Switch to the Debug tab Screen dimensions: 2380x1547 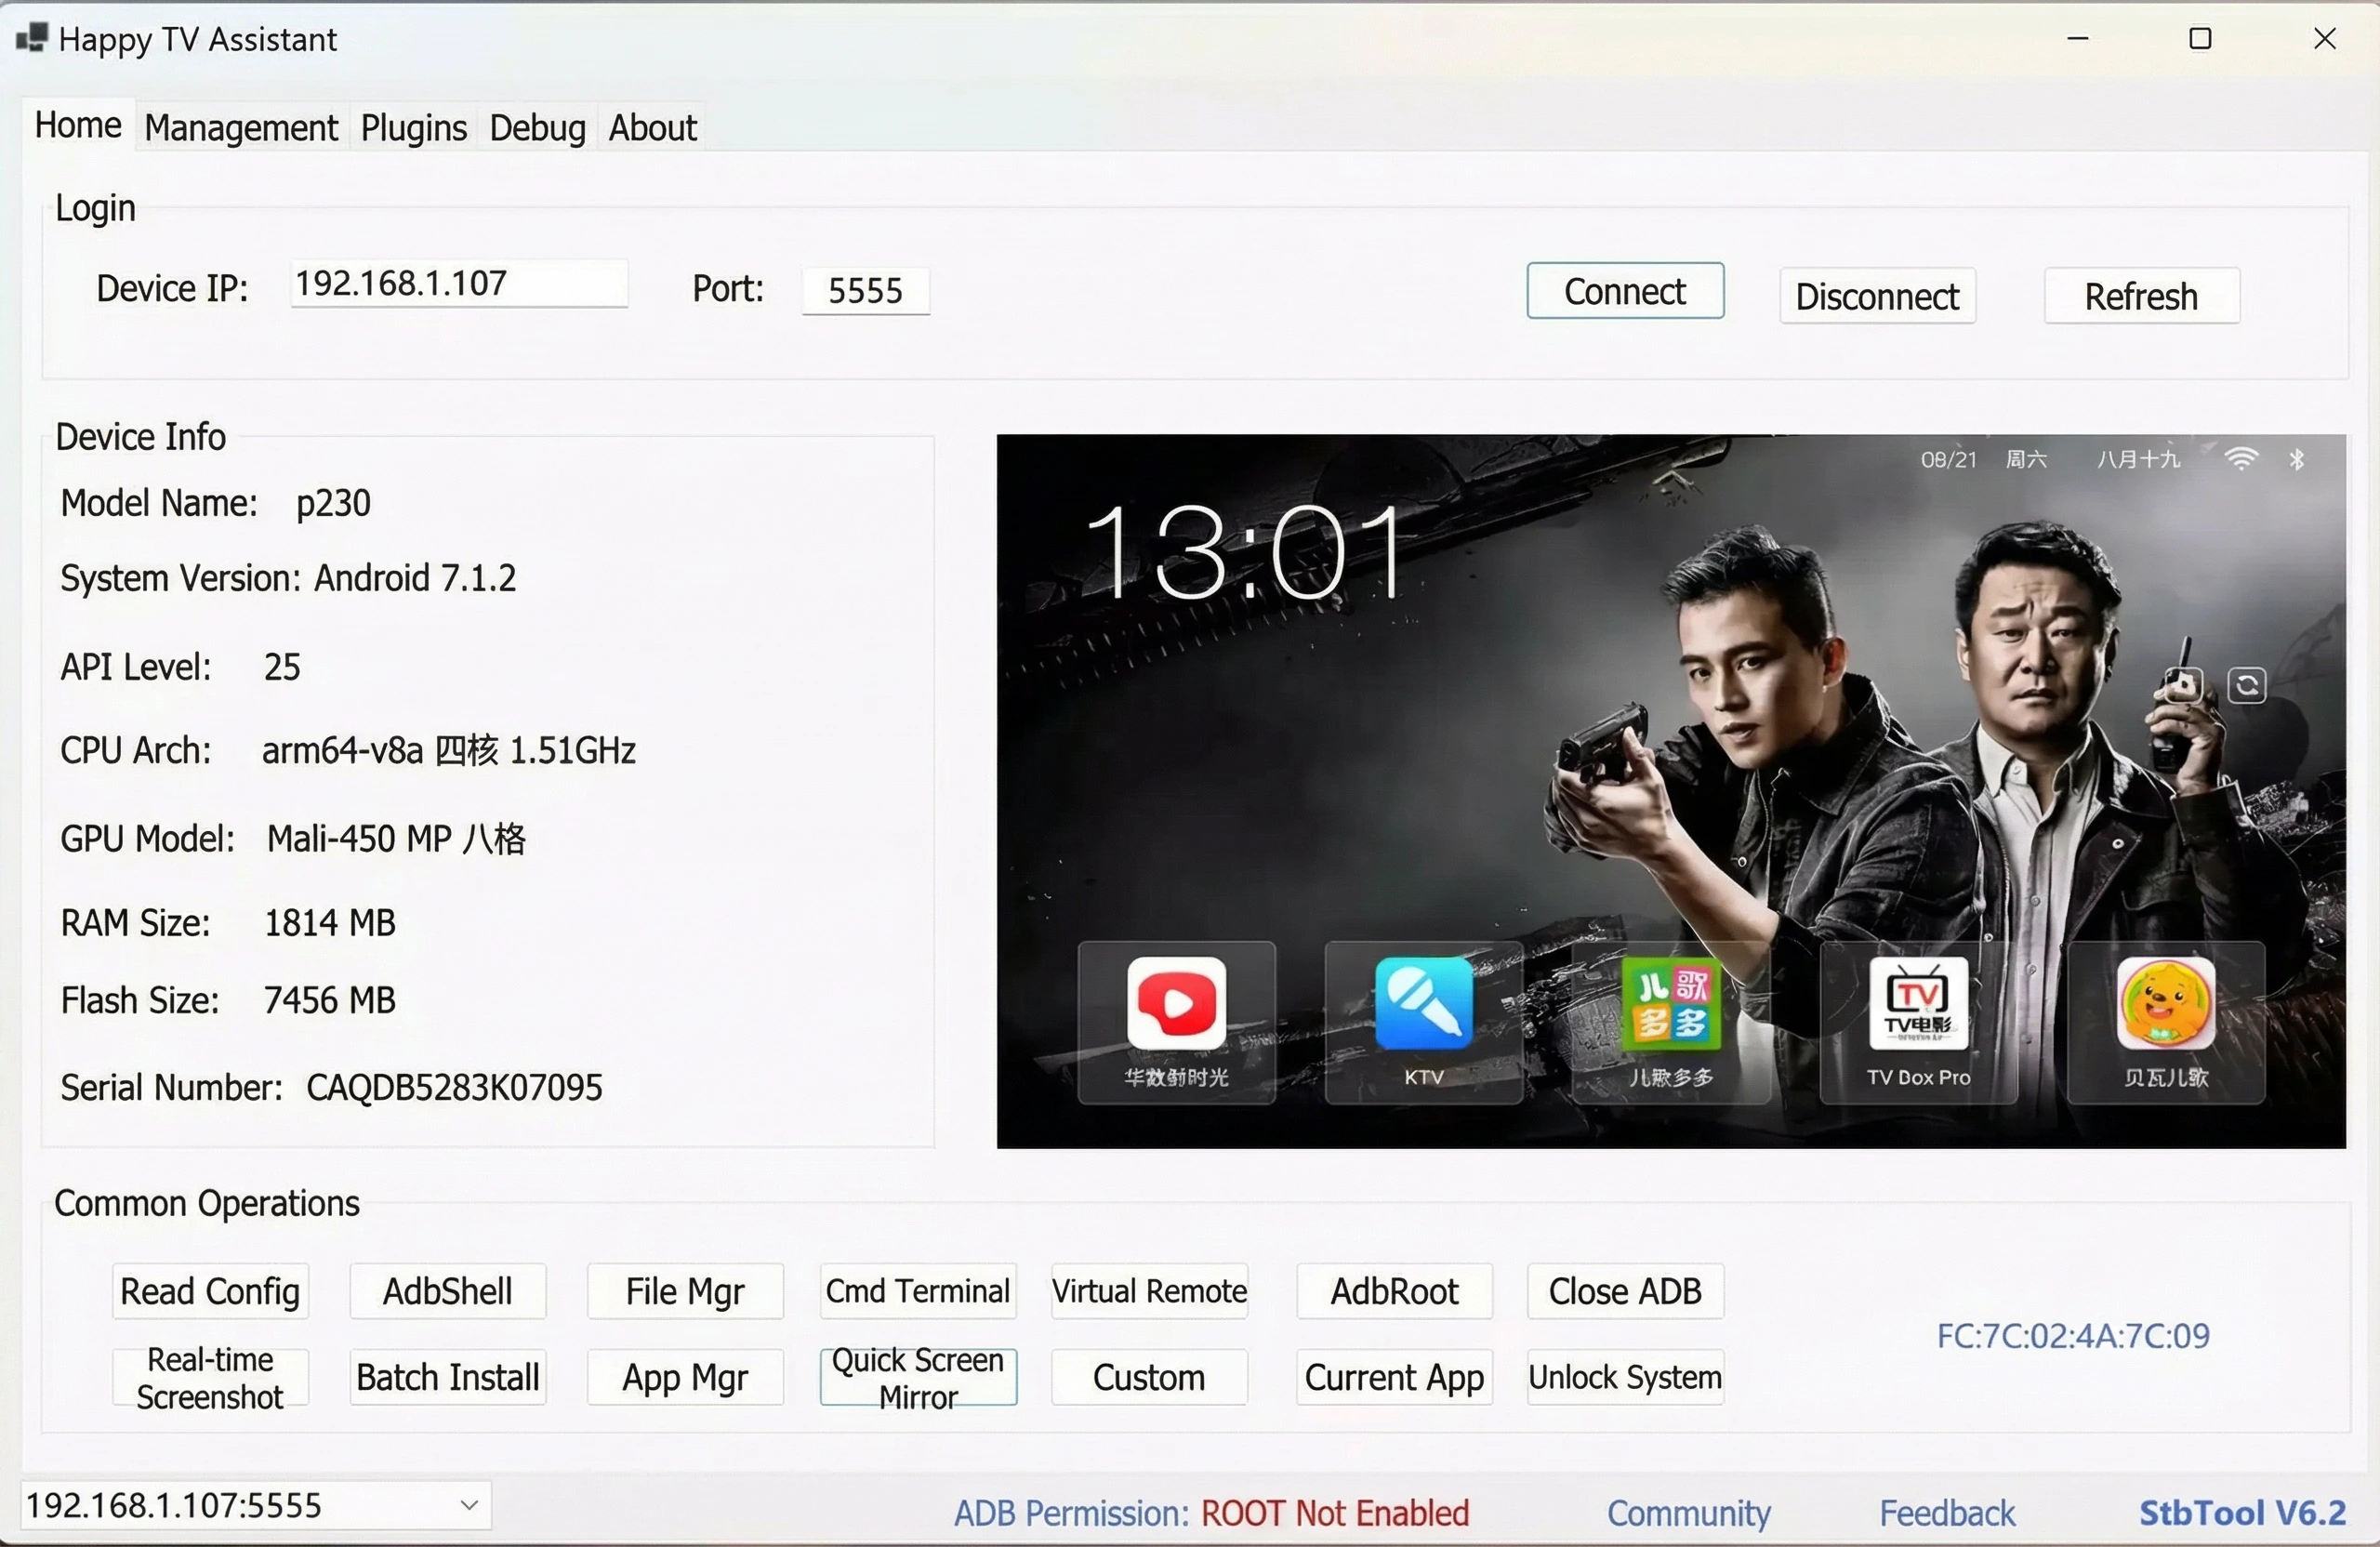coord(536,127)
